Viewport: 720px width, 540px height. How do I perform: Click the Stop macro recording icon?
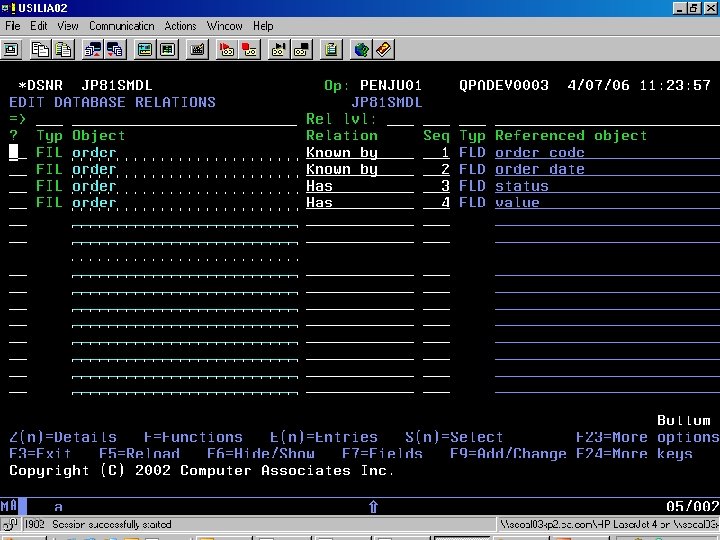point(249,50)
